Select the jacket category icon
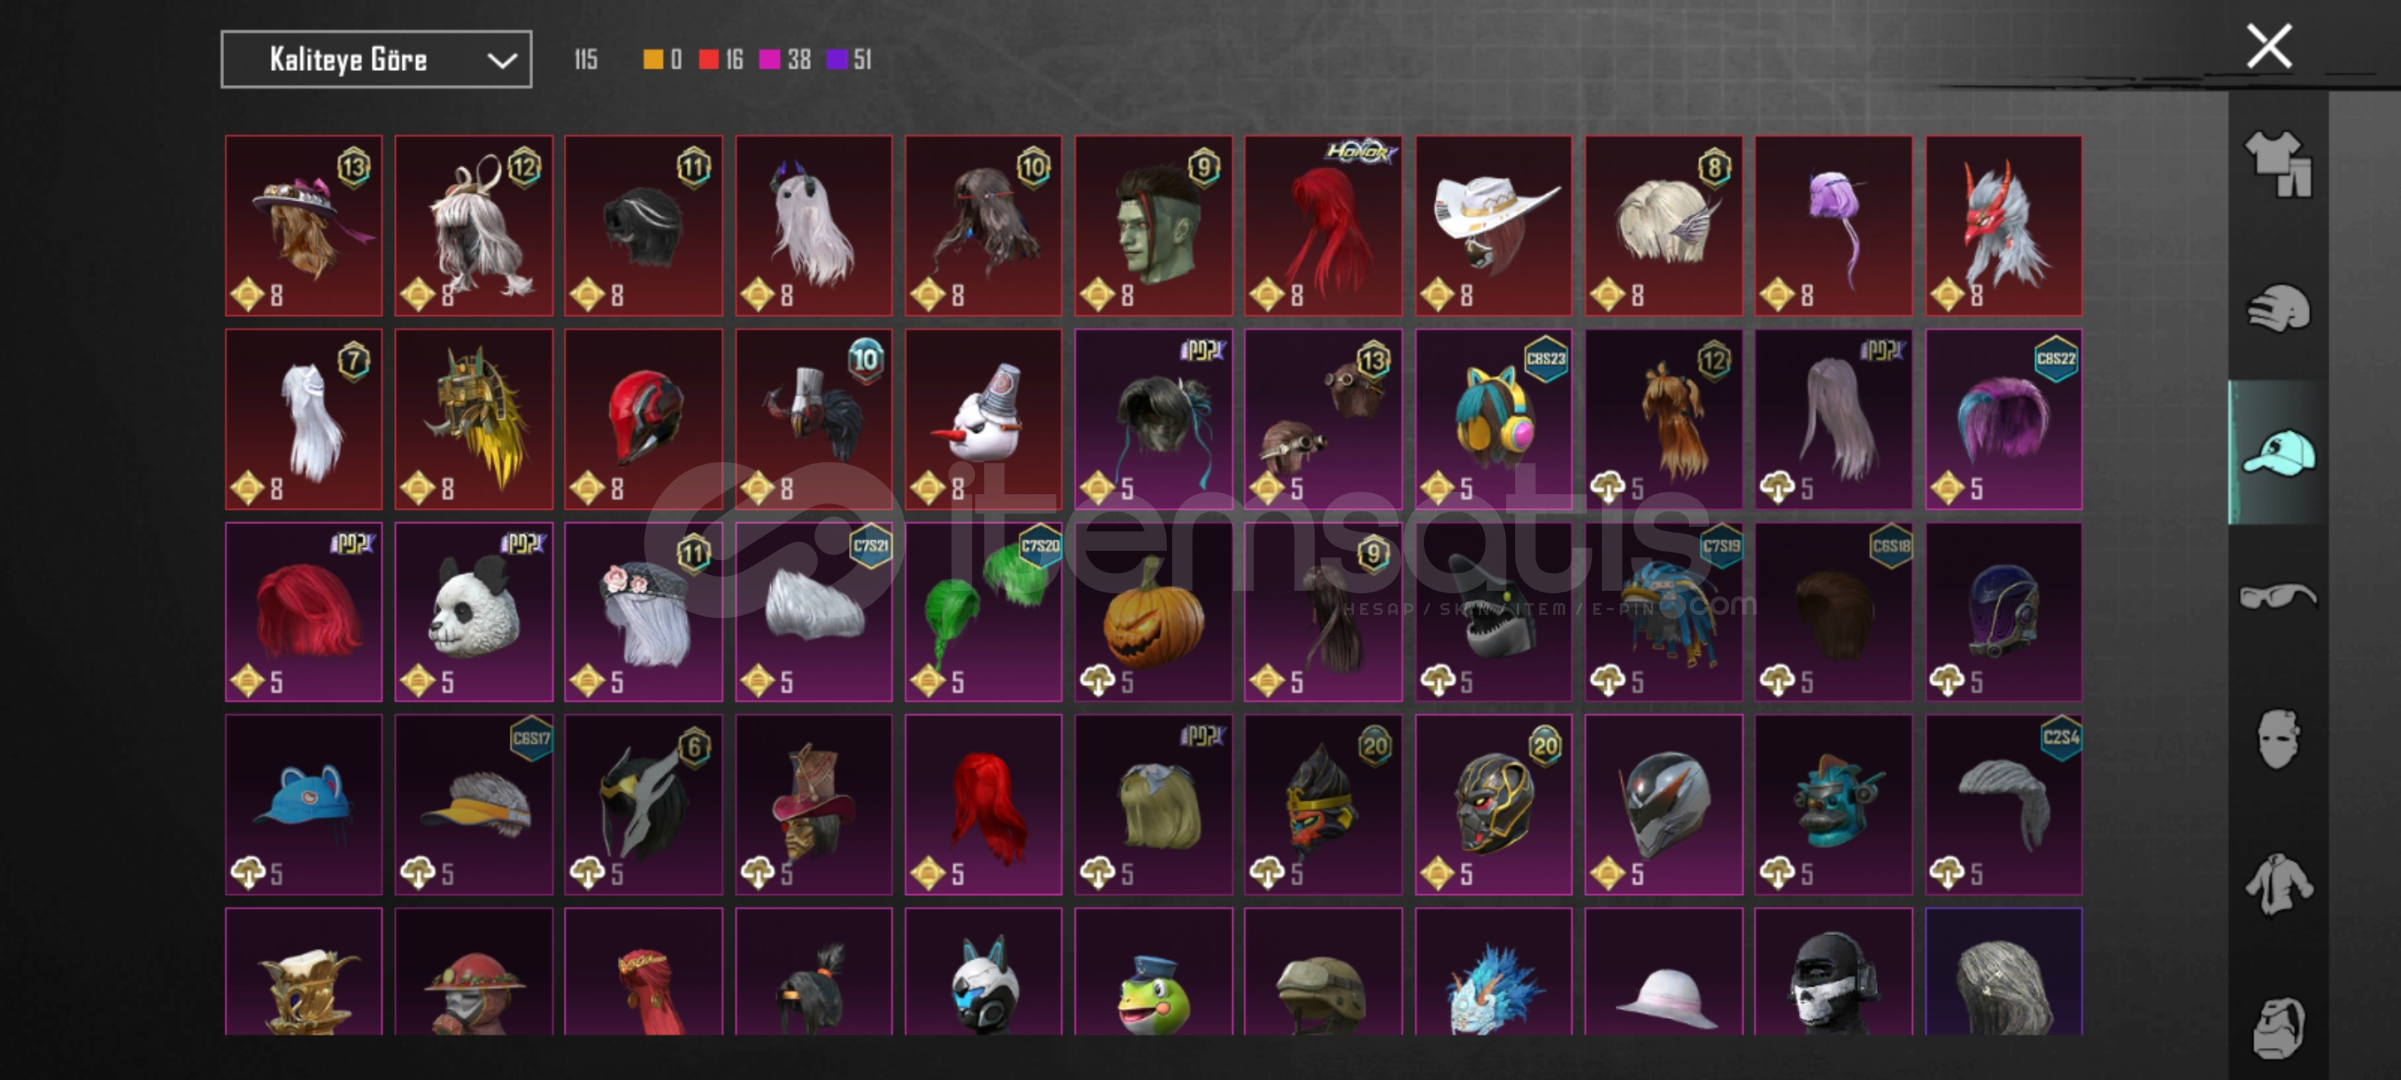Screen dimensions: 2401x1080 2278,884
